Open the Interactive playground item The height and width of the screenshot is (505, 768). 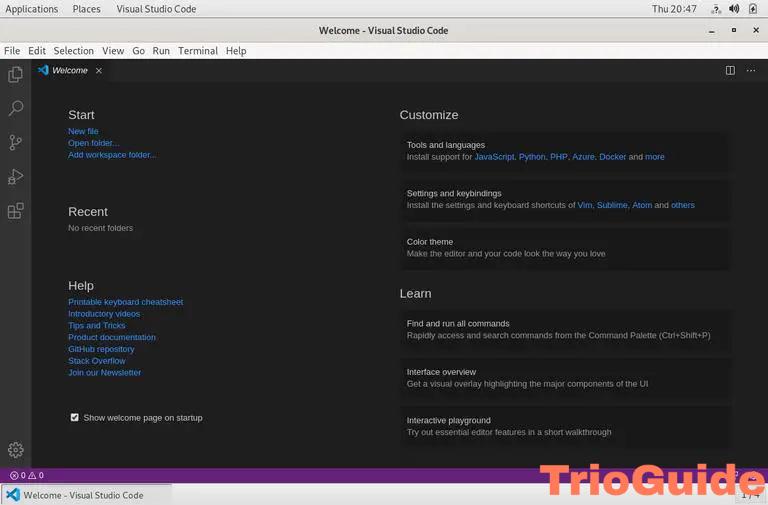[564, 427]
